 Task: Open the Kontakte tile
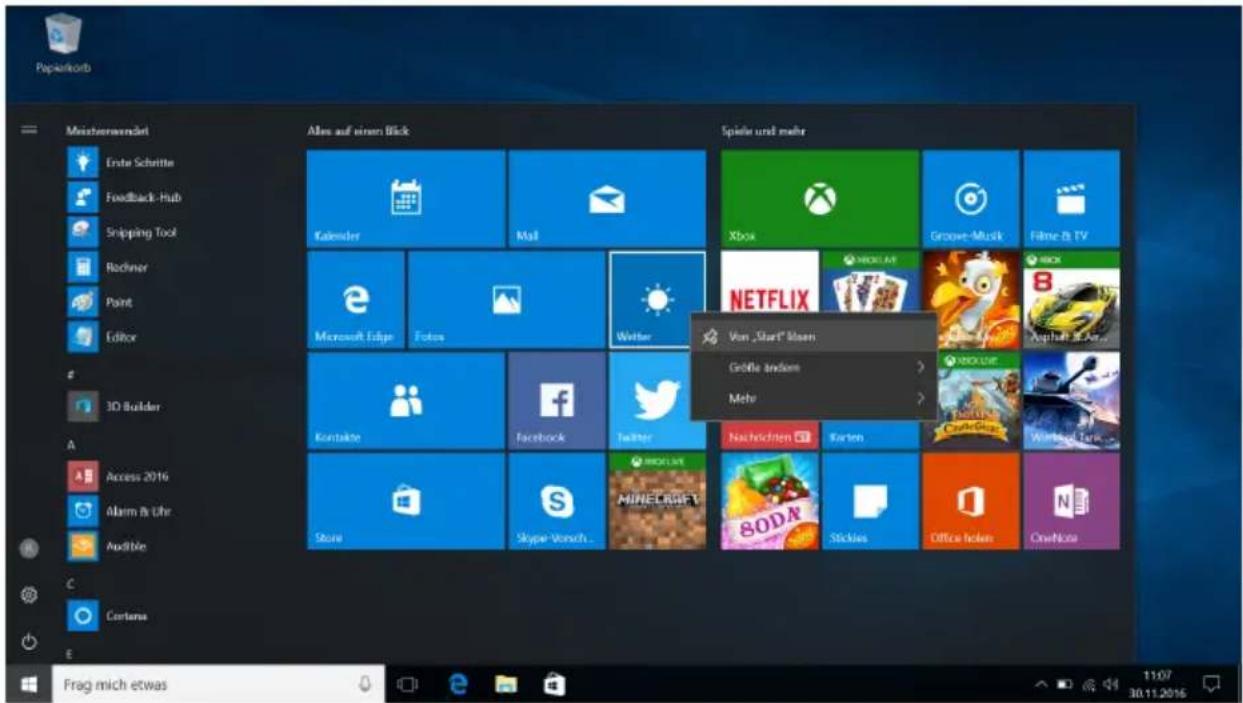(x=405, y=400)
